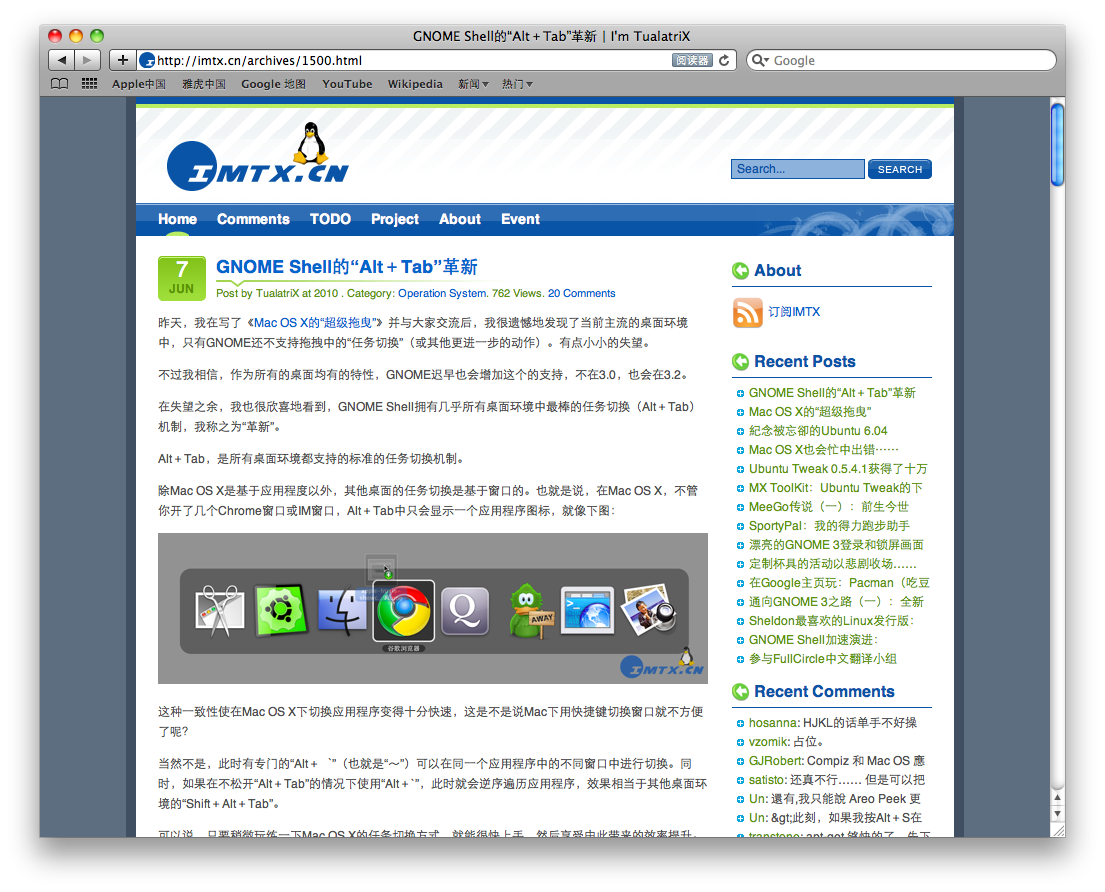
Task: Click green arrow icon beside About heading
Action: click(x=741, y=271)
